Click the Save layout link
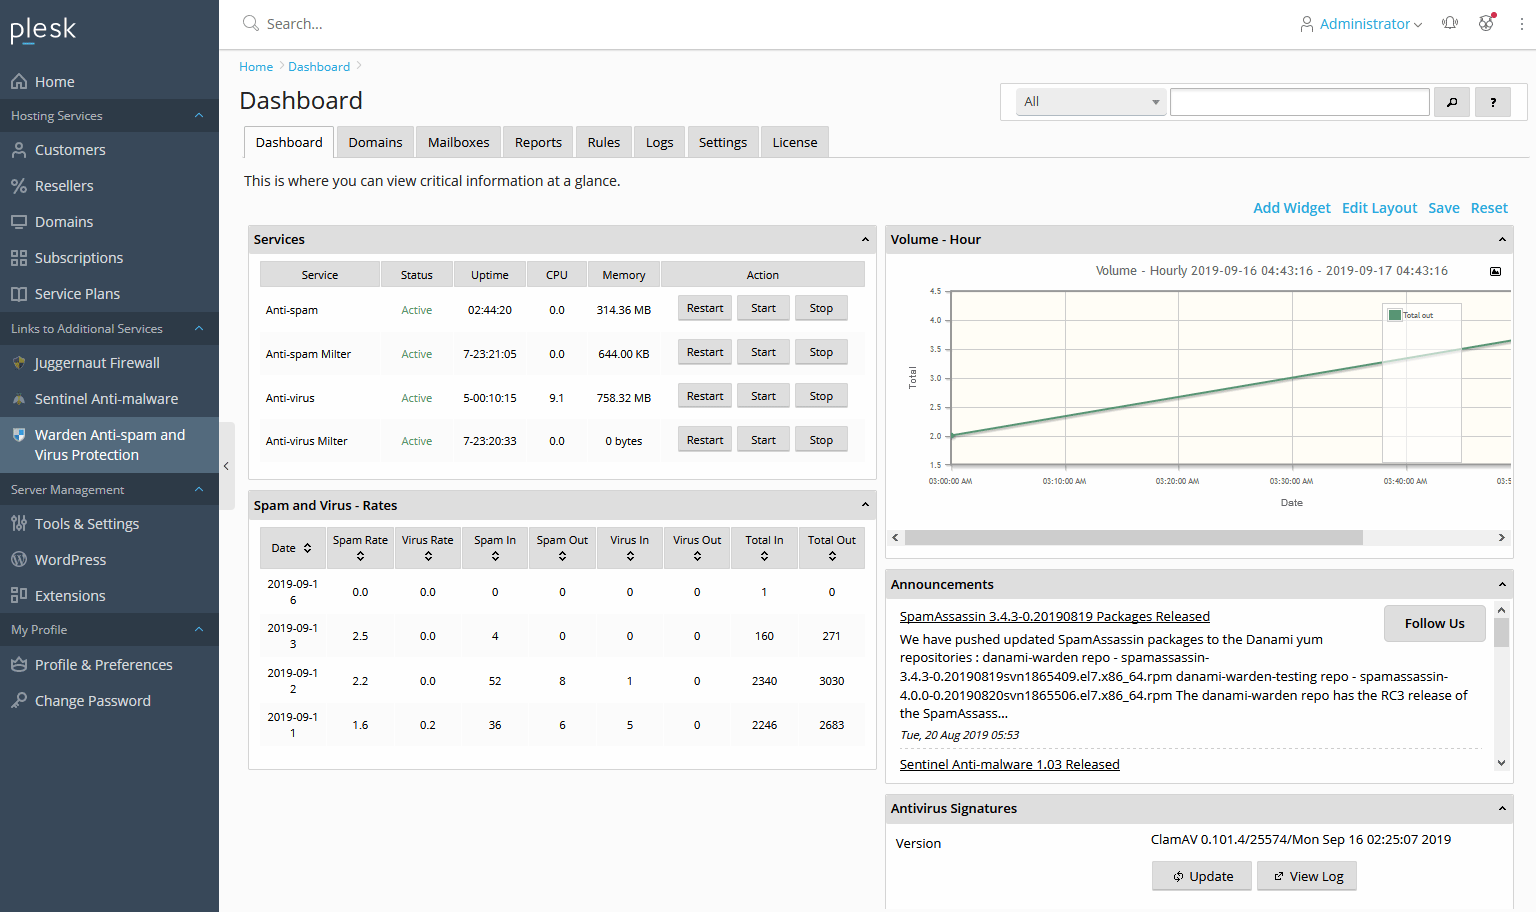This screenshot has height=912, width=1536. coord(1443,208)
